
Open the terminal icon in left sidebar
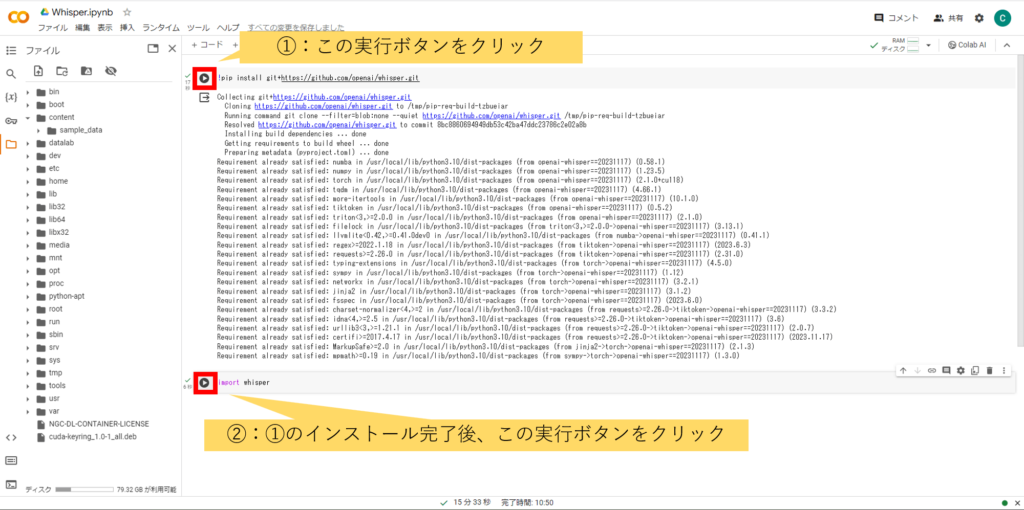(11, 484)
